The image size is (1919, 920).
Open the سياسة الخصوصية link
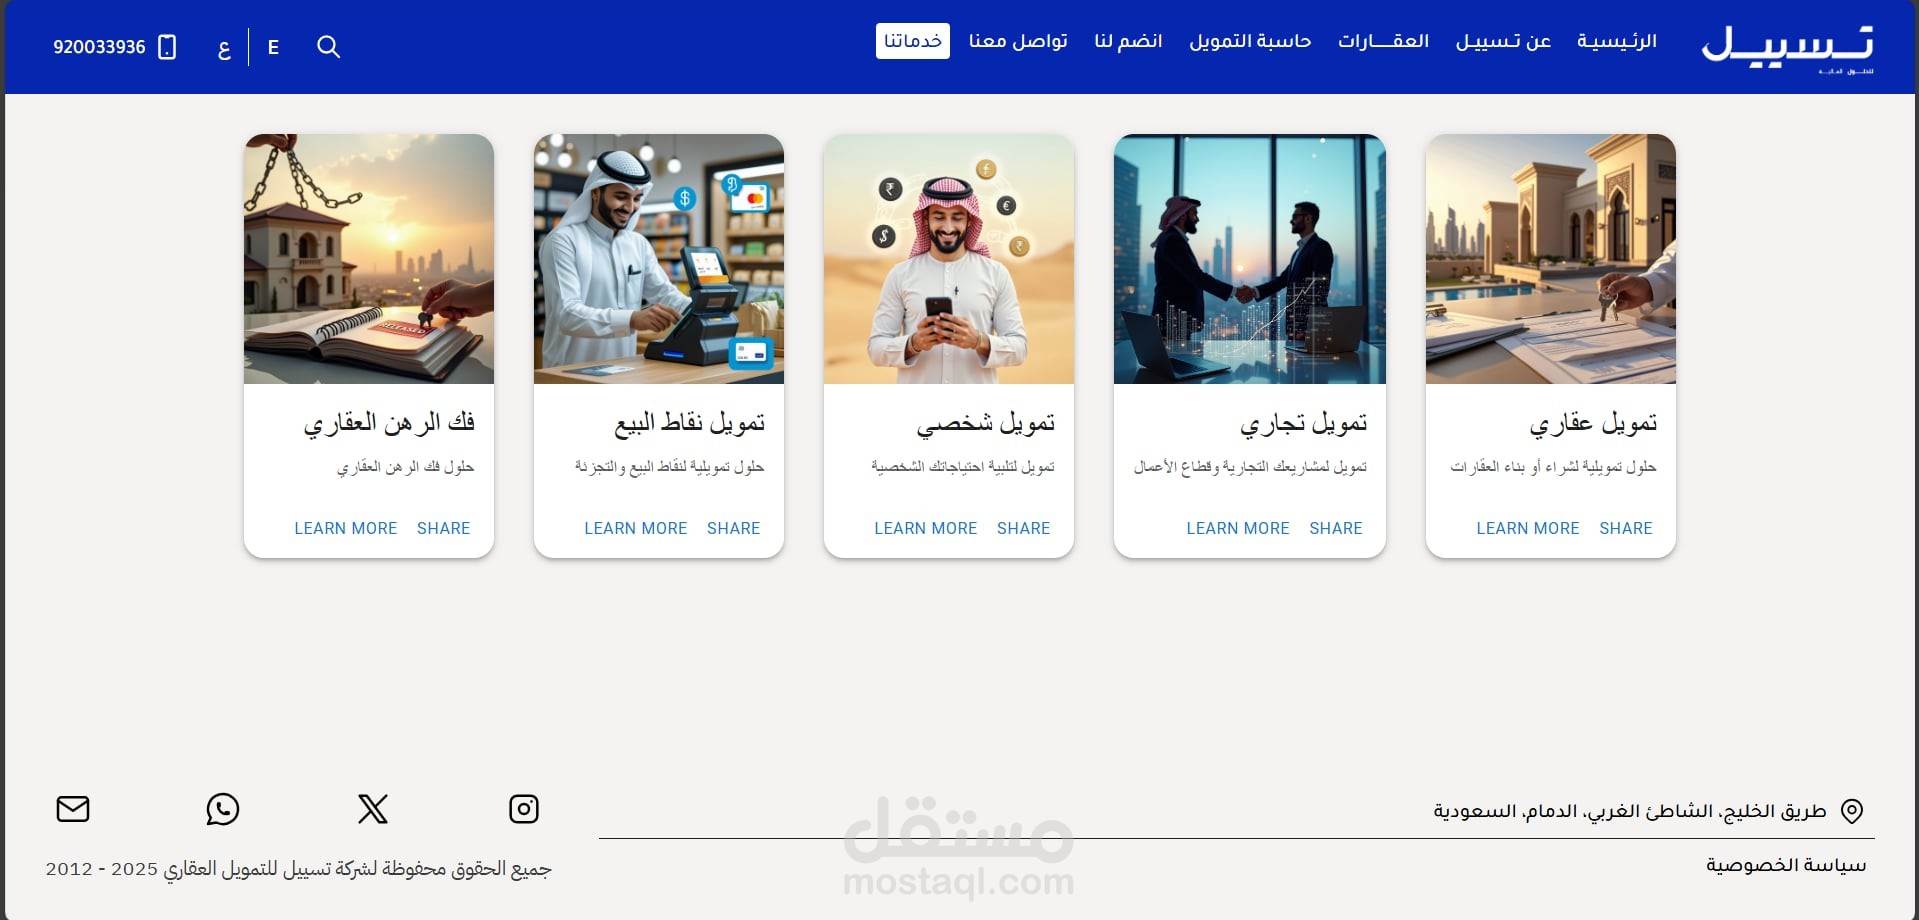coord(1786,865)
